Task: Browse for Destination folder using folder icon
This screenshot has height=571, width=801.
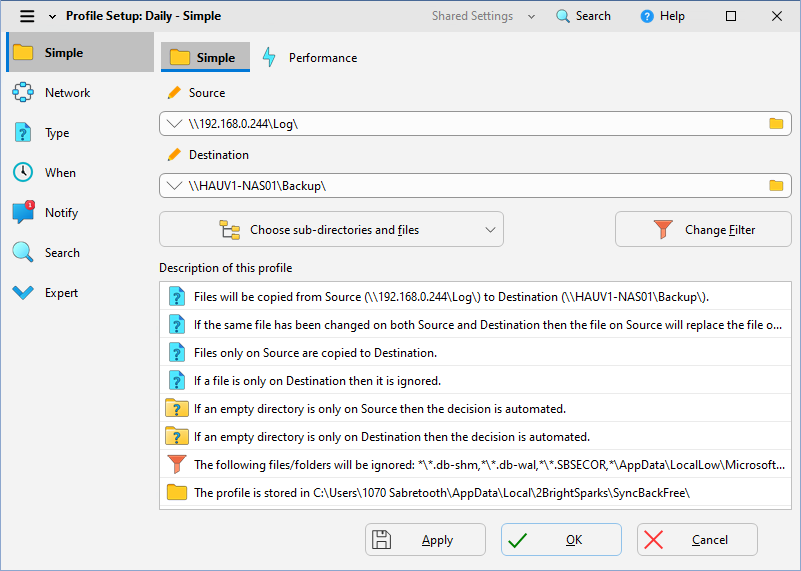Action: tap(775, 186)
